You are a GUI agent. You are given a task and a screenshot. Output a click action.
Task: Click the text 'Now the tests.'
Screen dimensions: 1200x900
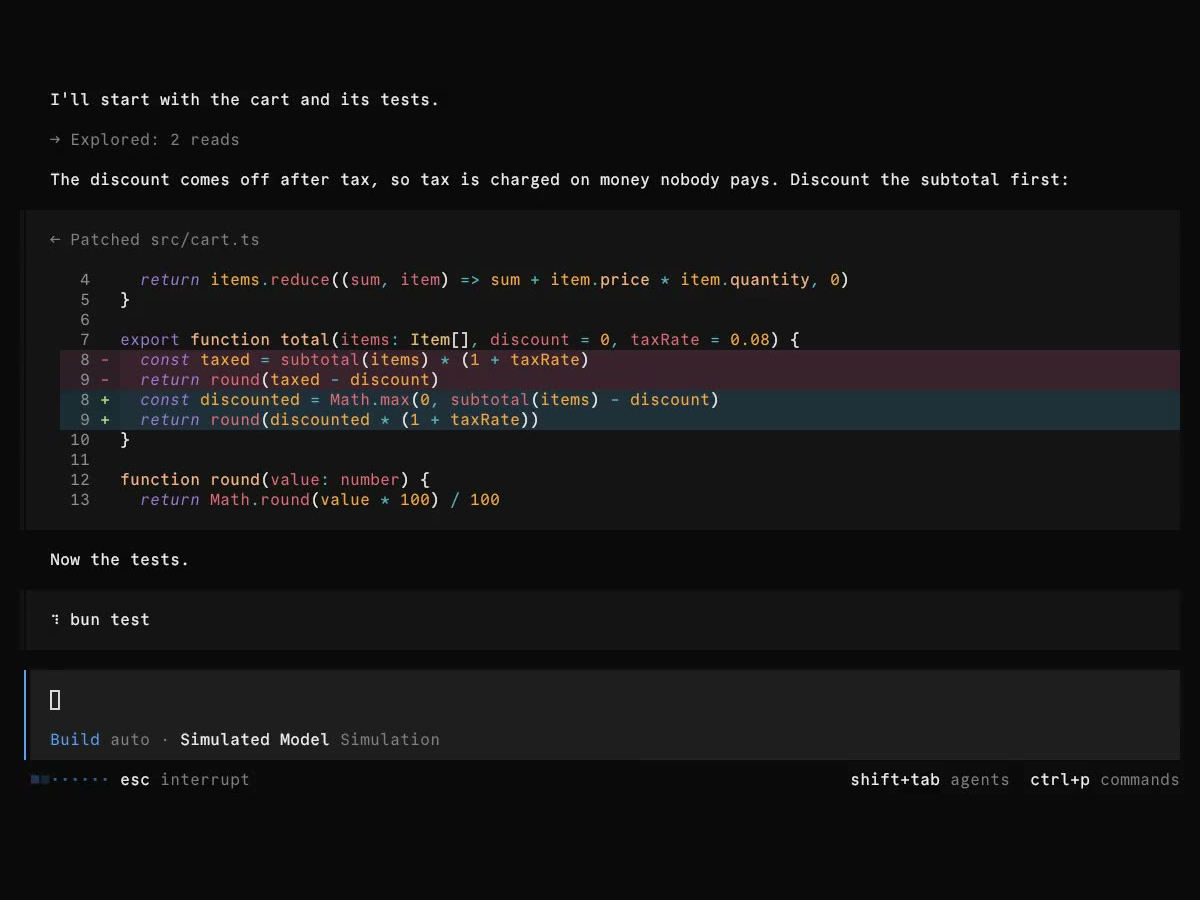[120, 560]
